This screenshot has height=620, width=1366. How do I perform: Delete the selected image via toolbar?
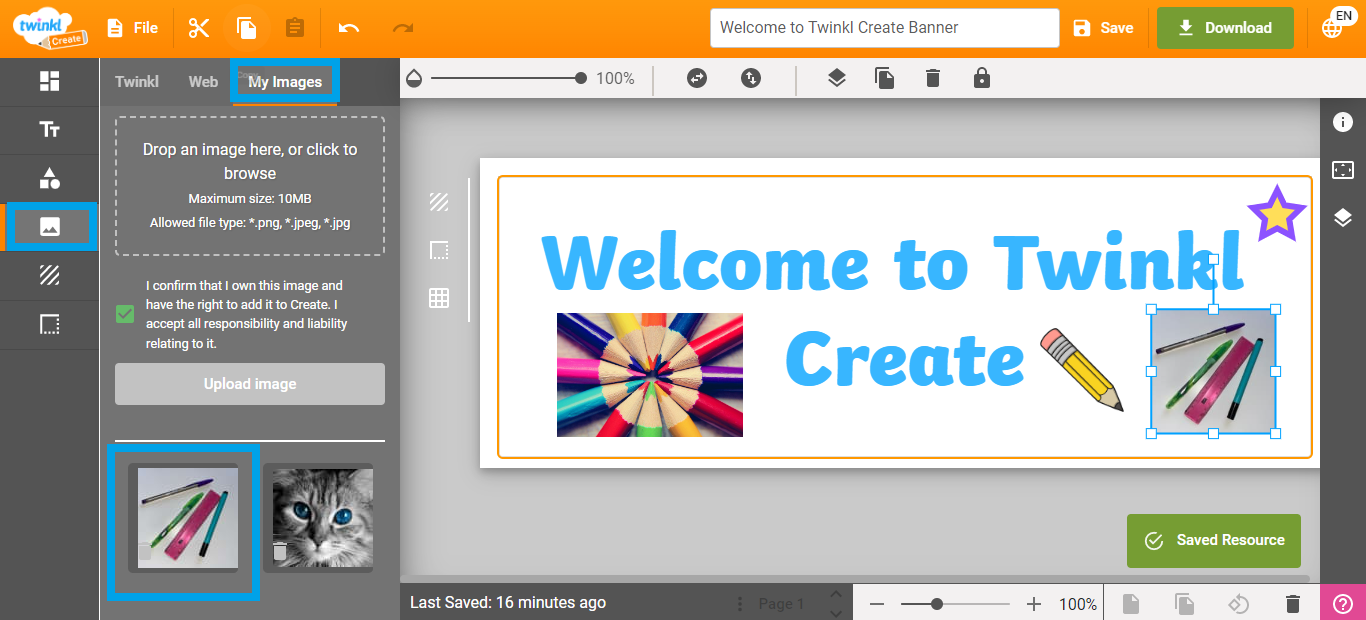[x=933, y=77]
